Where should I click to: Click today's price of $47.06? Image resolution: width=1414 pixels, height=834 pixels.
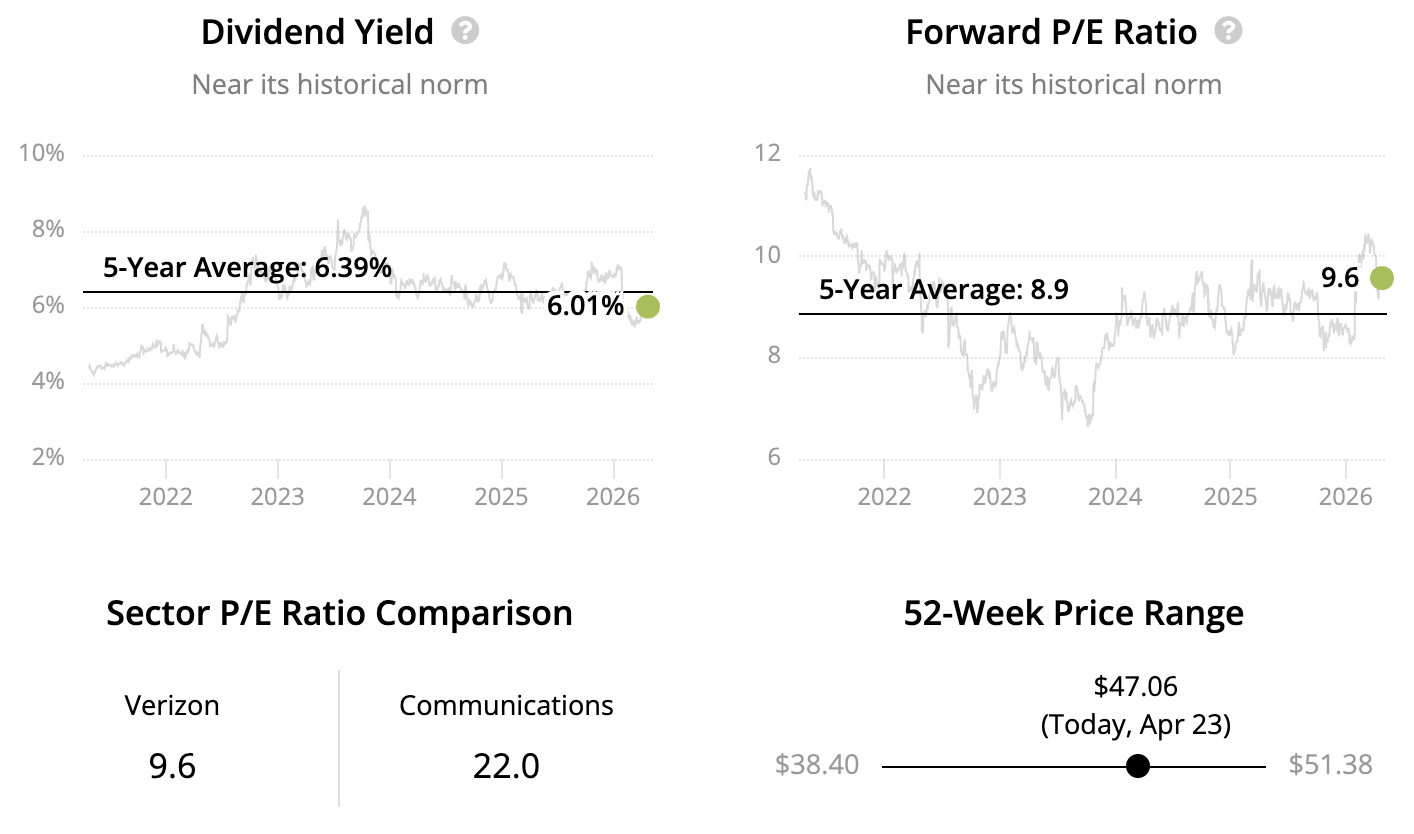point(1135,686)
